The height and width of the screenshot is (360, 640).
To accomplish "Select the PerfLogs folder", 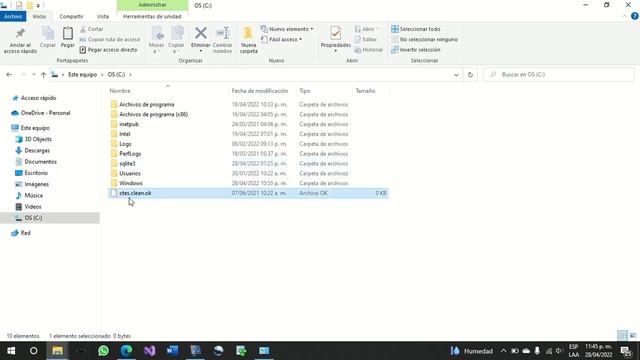I will pyautogui.click(x=130, y=153).
